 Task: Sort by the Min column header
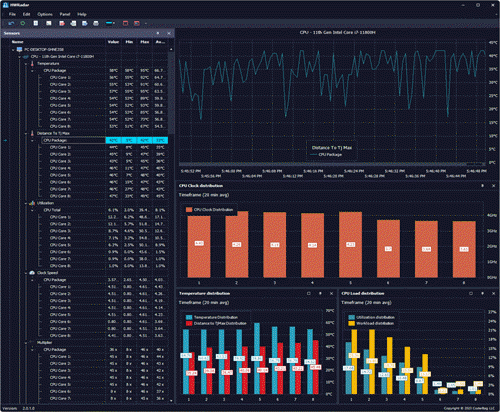[129, 42]
